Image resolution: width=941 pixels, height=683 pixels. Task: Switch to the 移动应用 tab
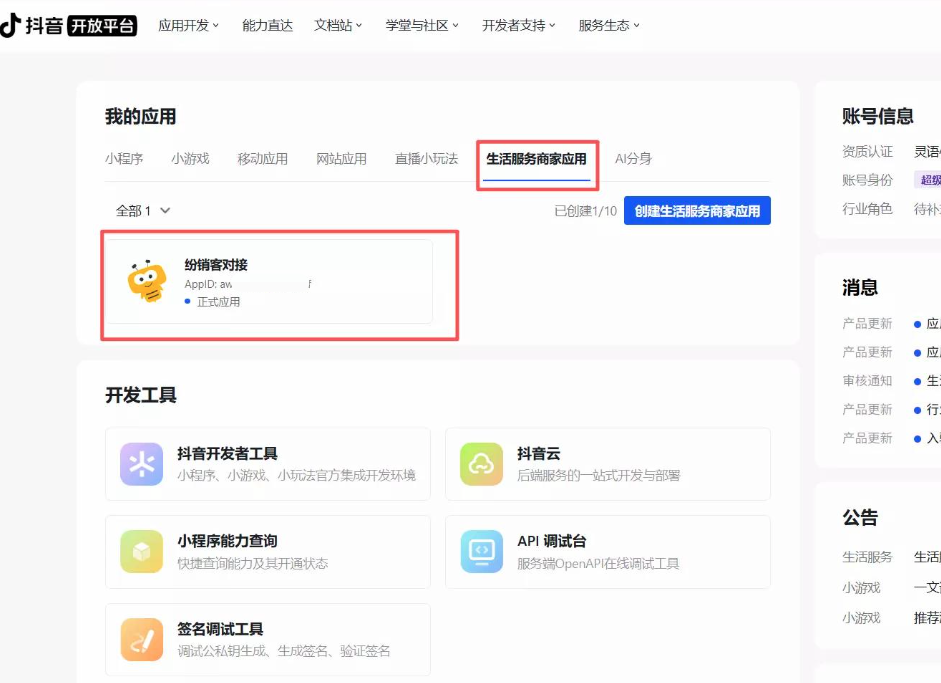click(262, 159)
